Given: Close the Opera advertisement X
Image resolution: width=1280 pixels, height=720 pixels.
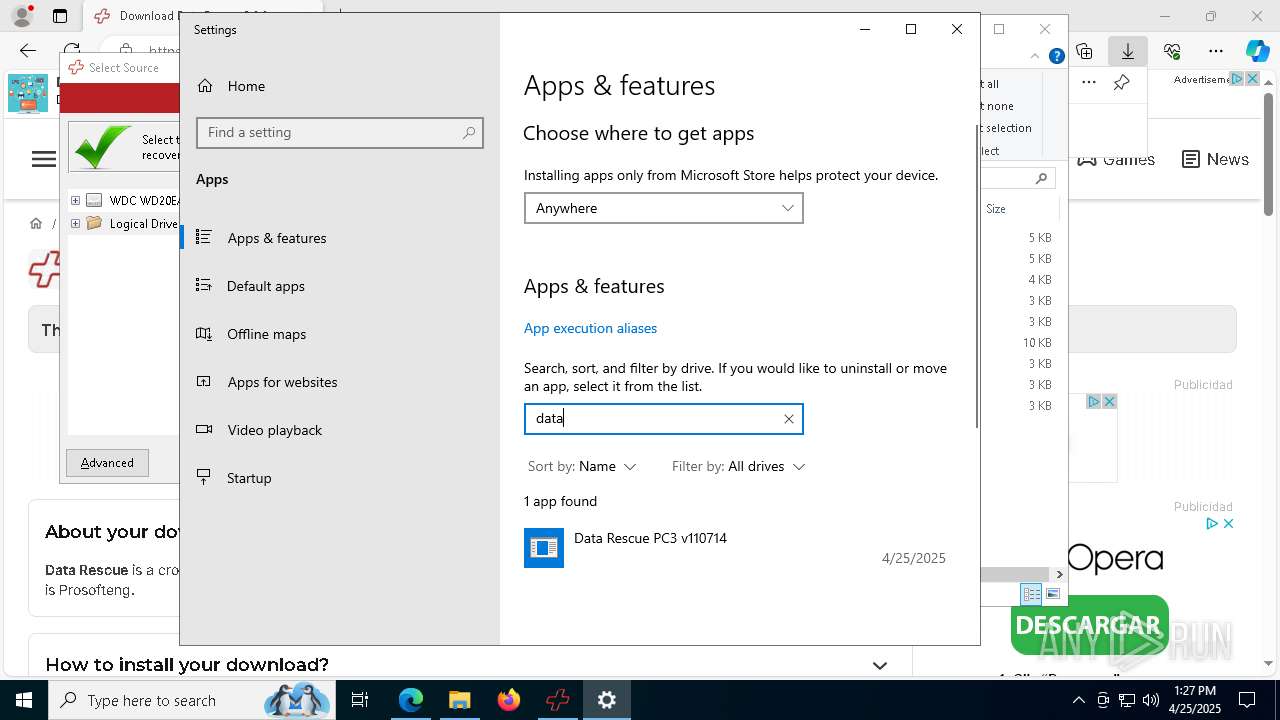Looking at the screenshot, I should tap(1228, 523).
